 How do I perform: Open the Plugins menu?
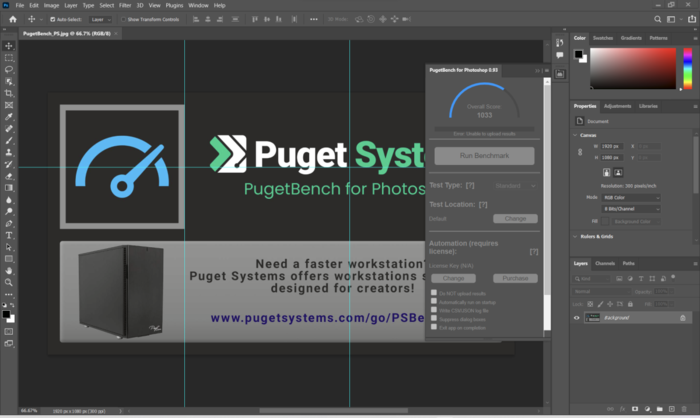click(174, 5)
